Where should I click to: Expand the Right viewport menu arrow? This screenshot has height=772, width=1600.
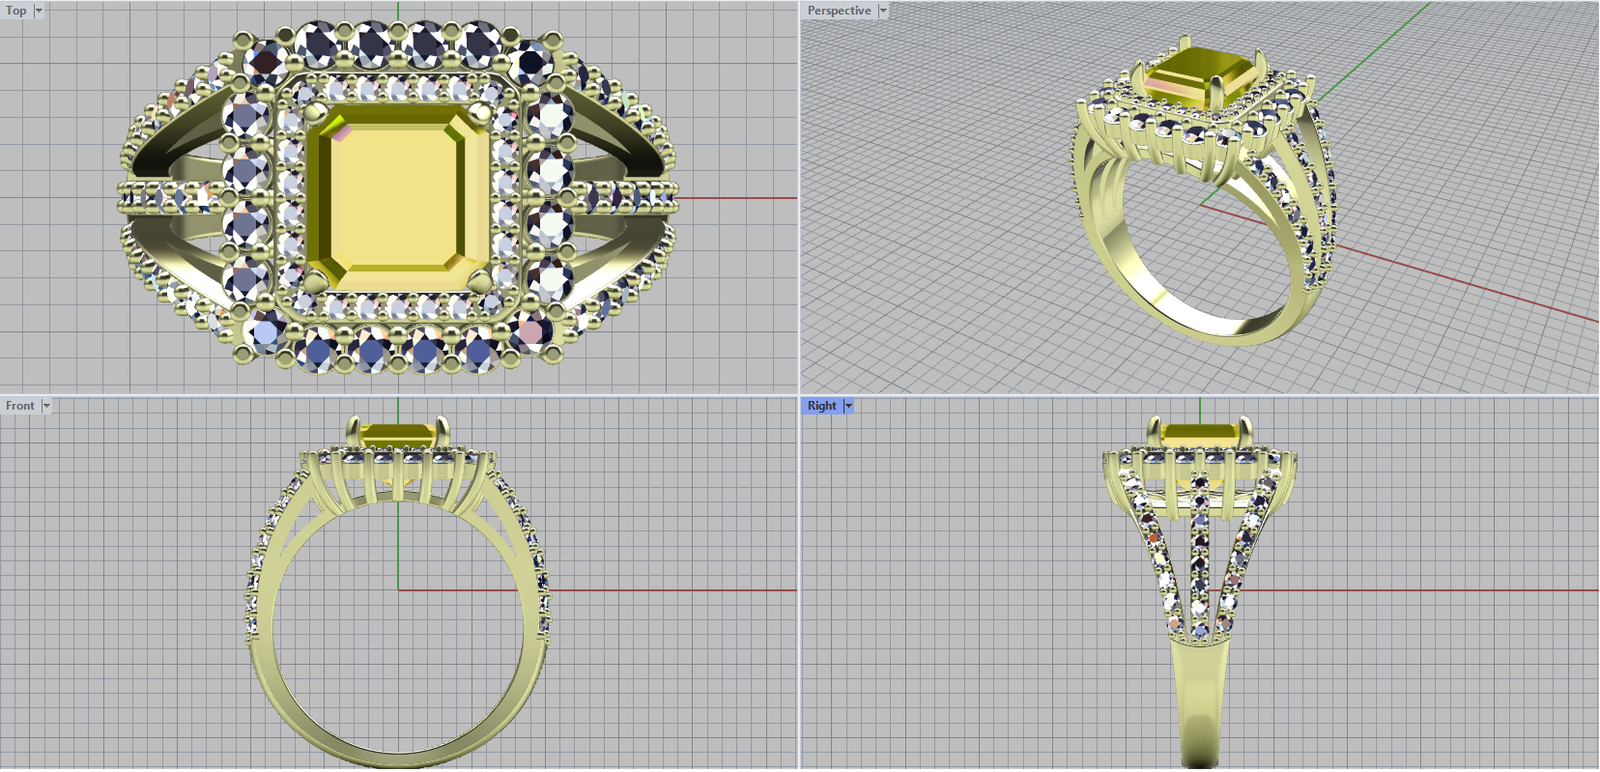pos(848,406)
